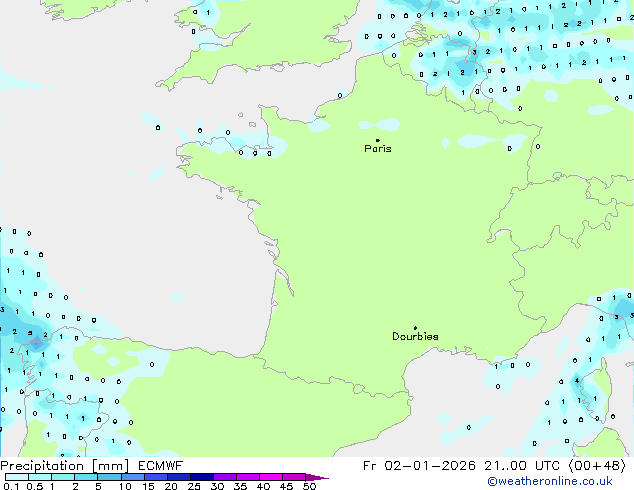Viewport: 634px width, 490px height.
Task: Click the '21..00 UTC' time text
Action: tap(523, 466)
